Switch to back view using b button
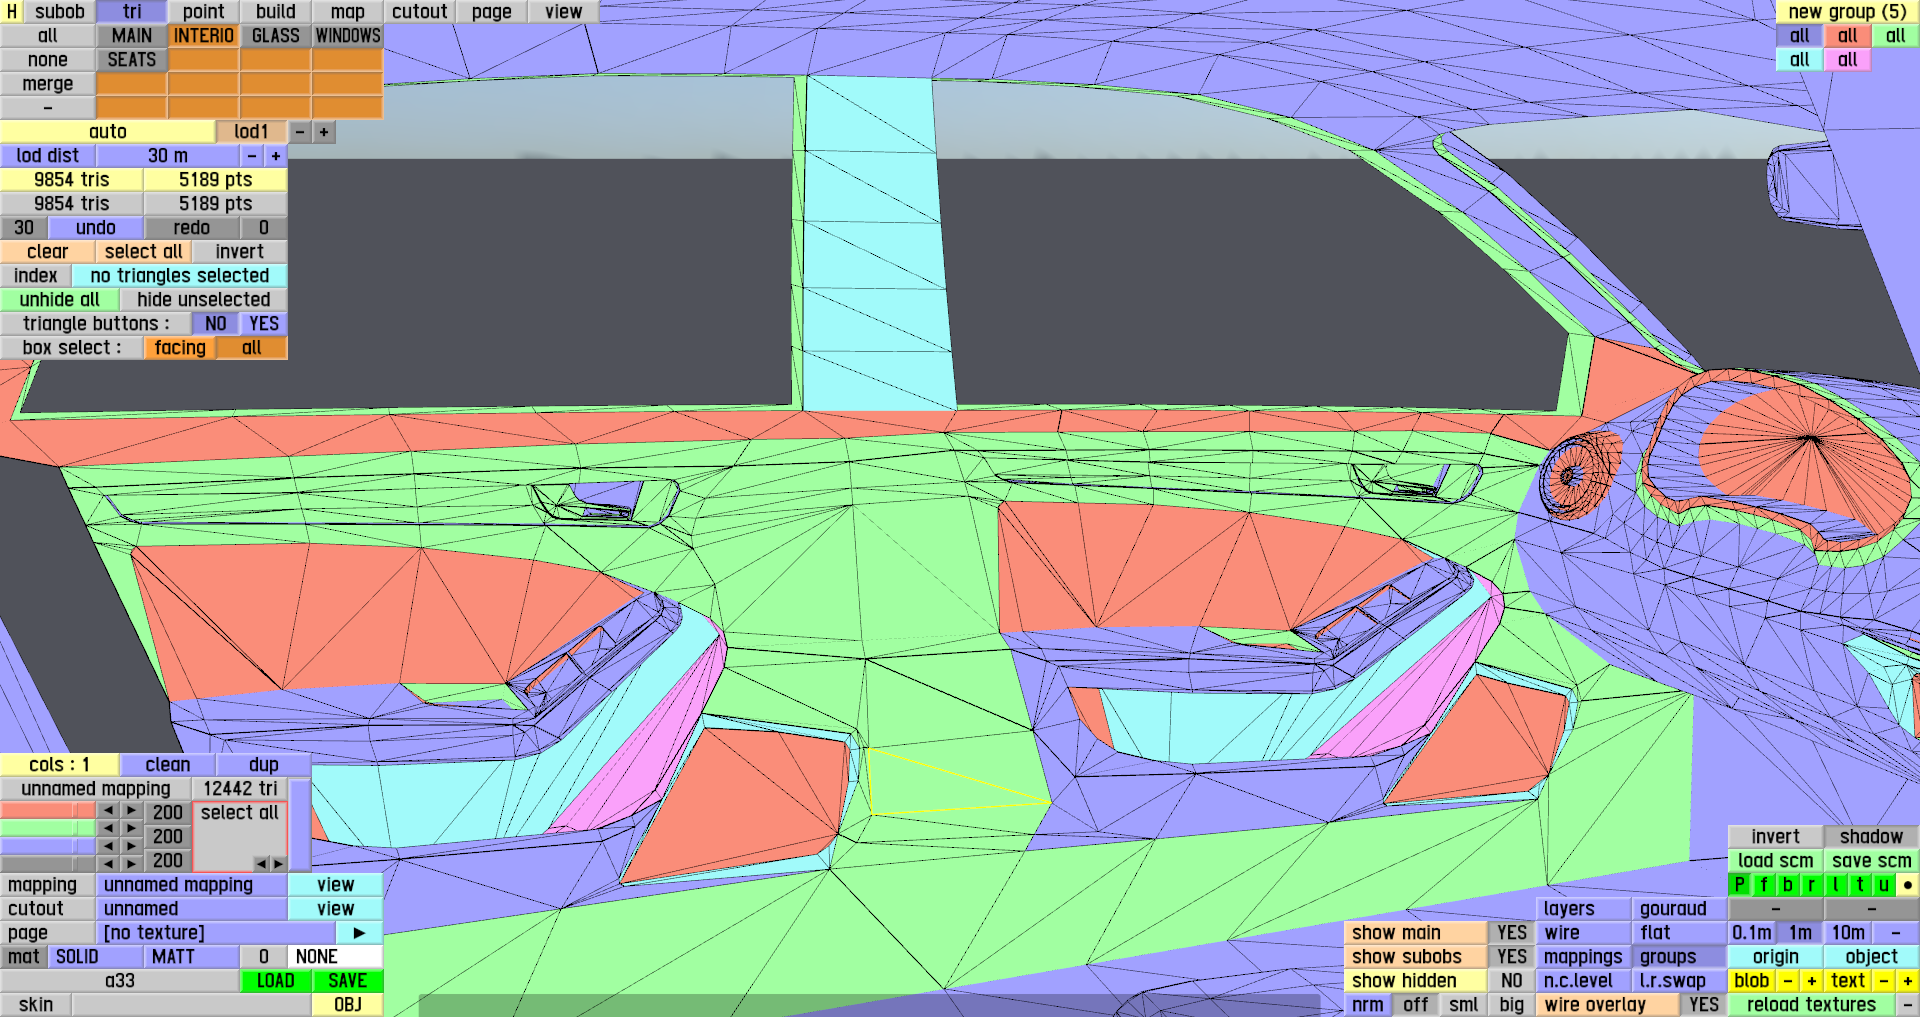This screenshot has height=1017, width=1920. pyautogui.click(x=1788, y=884)
